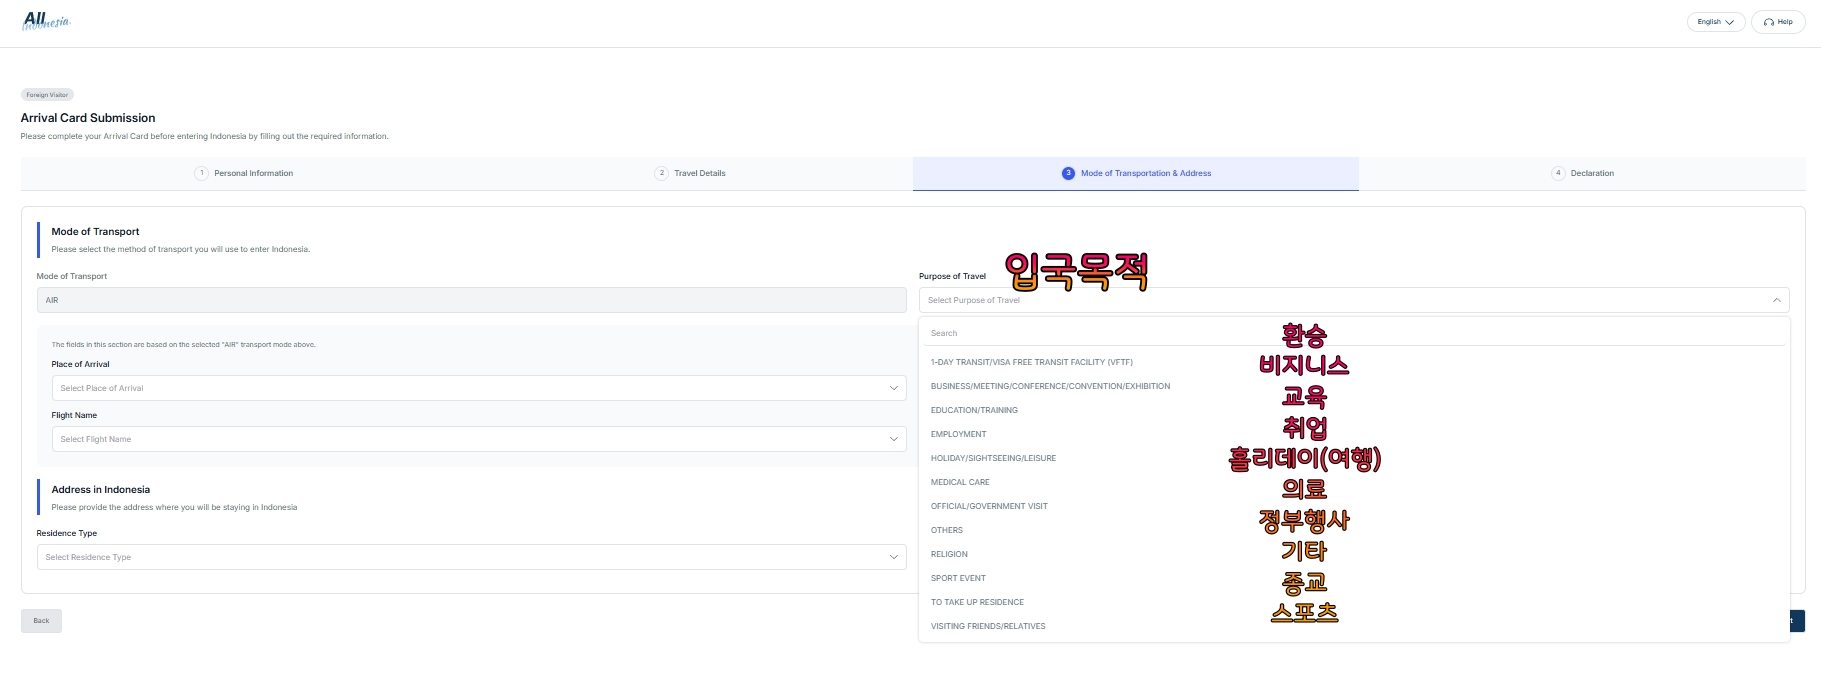Select RELIGION option
Screen dimensions: 1821x684
click(x=1354, y=554)
